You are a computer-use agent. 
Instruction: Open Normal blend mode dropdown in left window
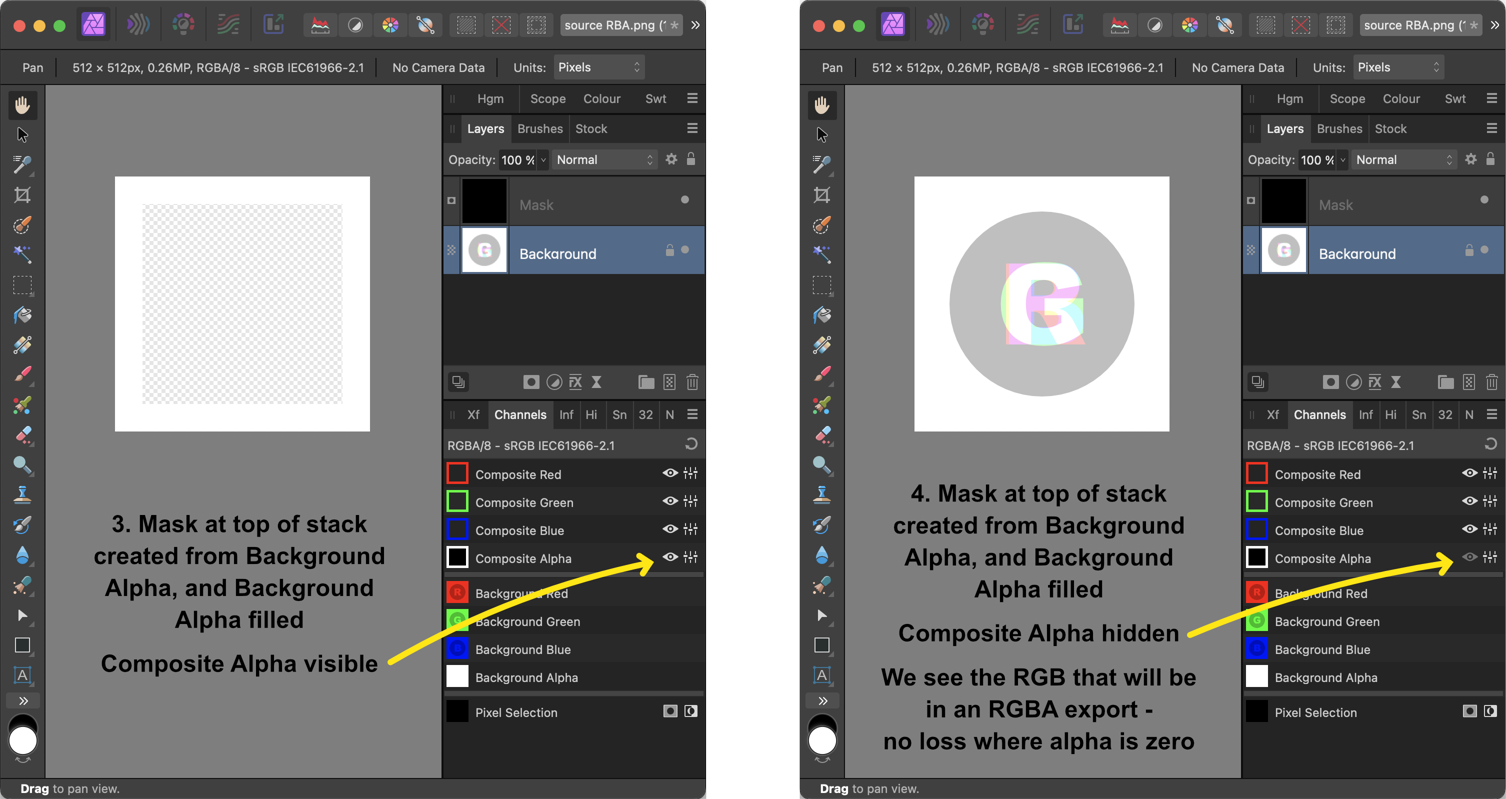(605, 160)
